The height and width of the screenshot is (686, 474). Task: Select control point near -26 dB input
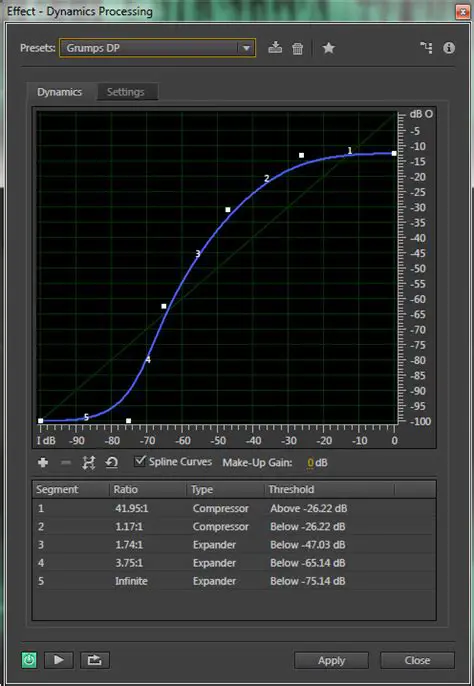pyautogui.click(x=302, y=155)
